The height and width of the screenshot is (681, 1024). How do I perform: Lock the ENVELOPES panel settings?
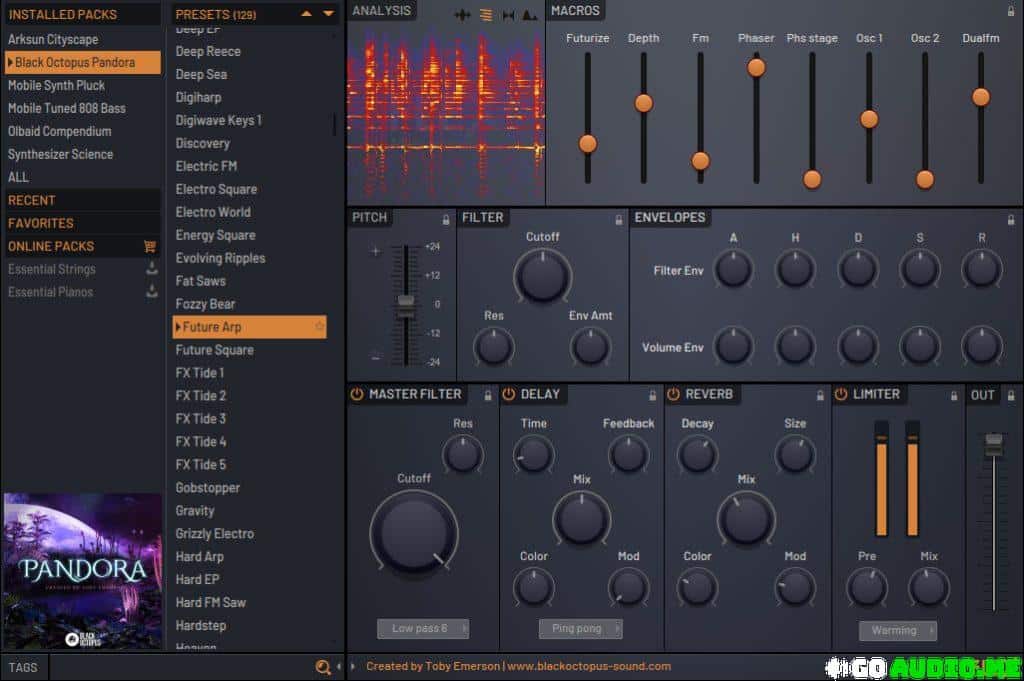coord(1010,217)
